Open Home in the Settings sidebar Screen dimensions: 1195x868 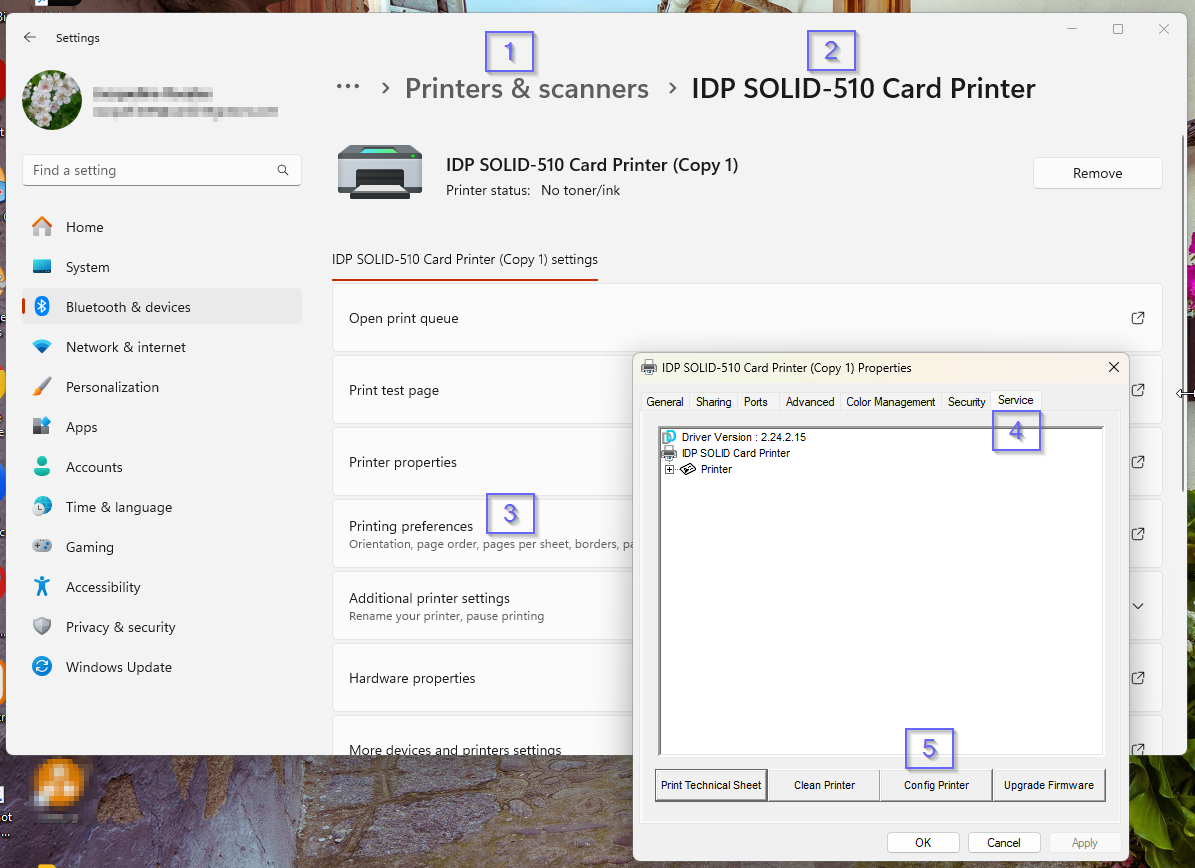coord(162,227)
